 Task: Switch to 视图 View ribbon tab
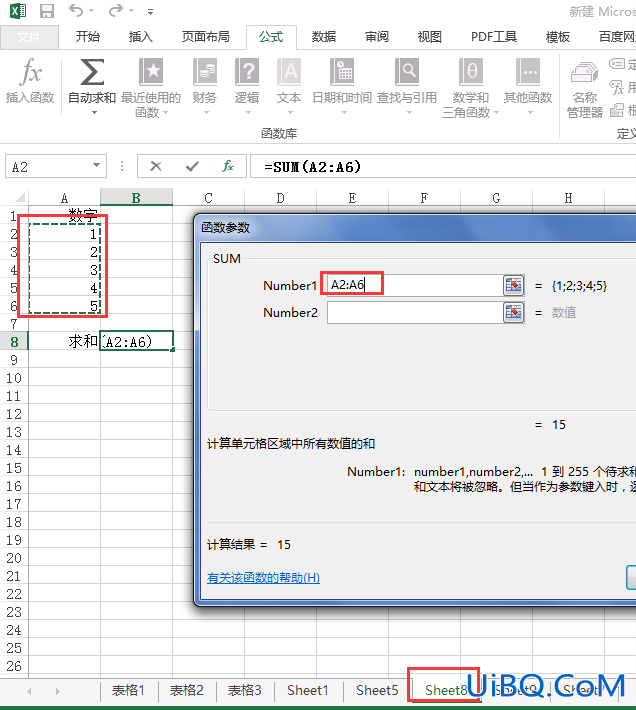(429, 37)
